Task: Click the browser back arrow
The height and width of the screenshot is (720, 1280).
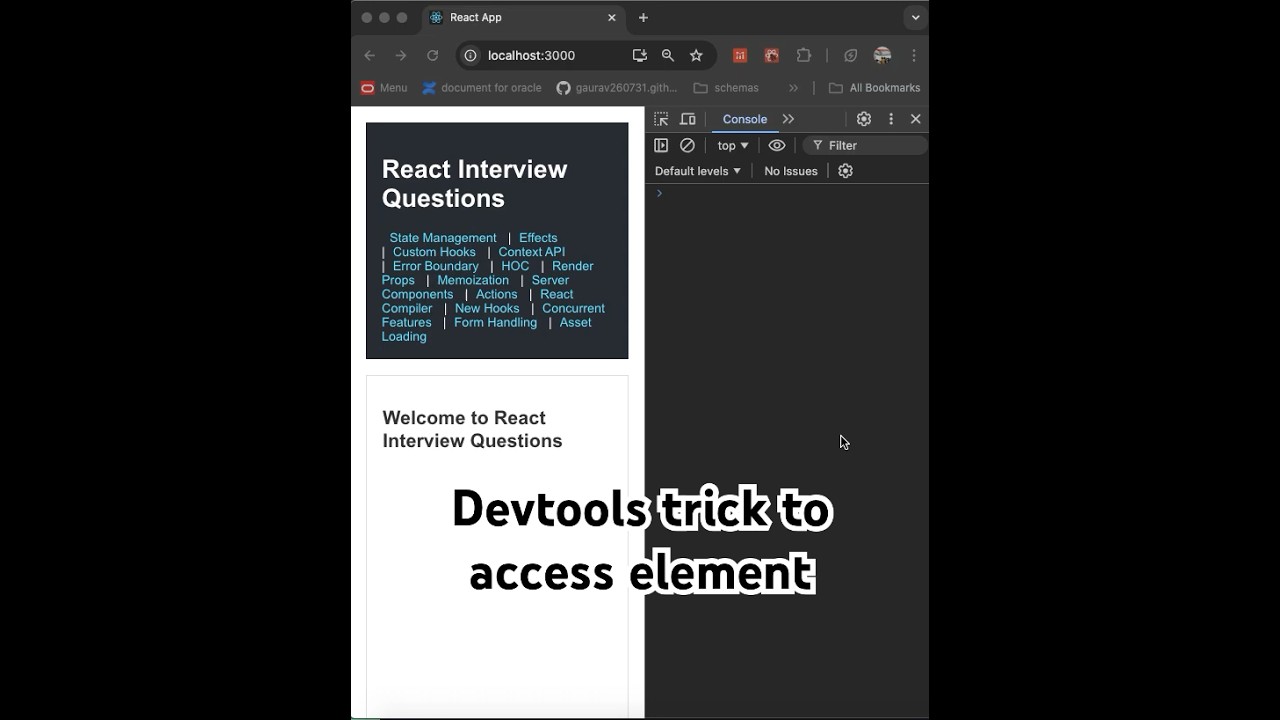Action: click(369, 56)
